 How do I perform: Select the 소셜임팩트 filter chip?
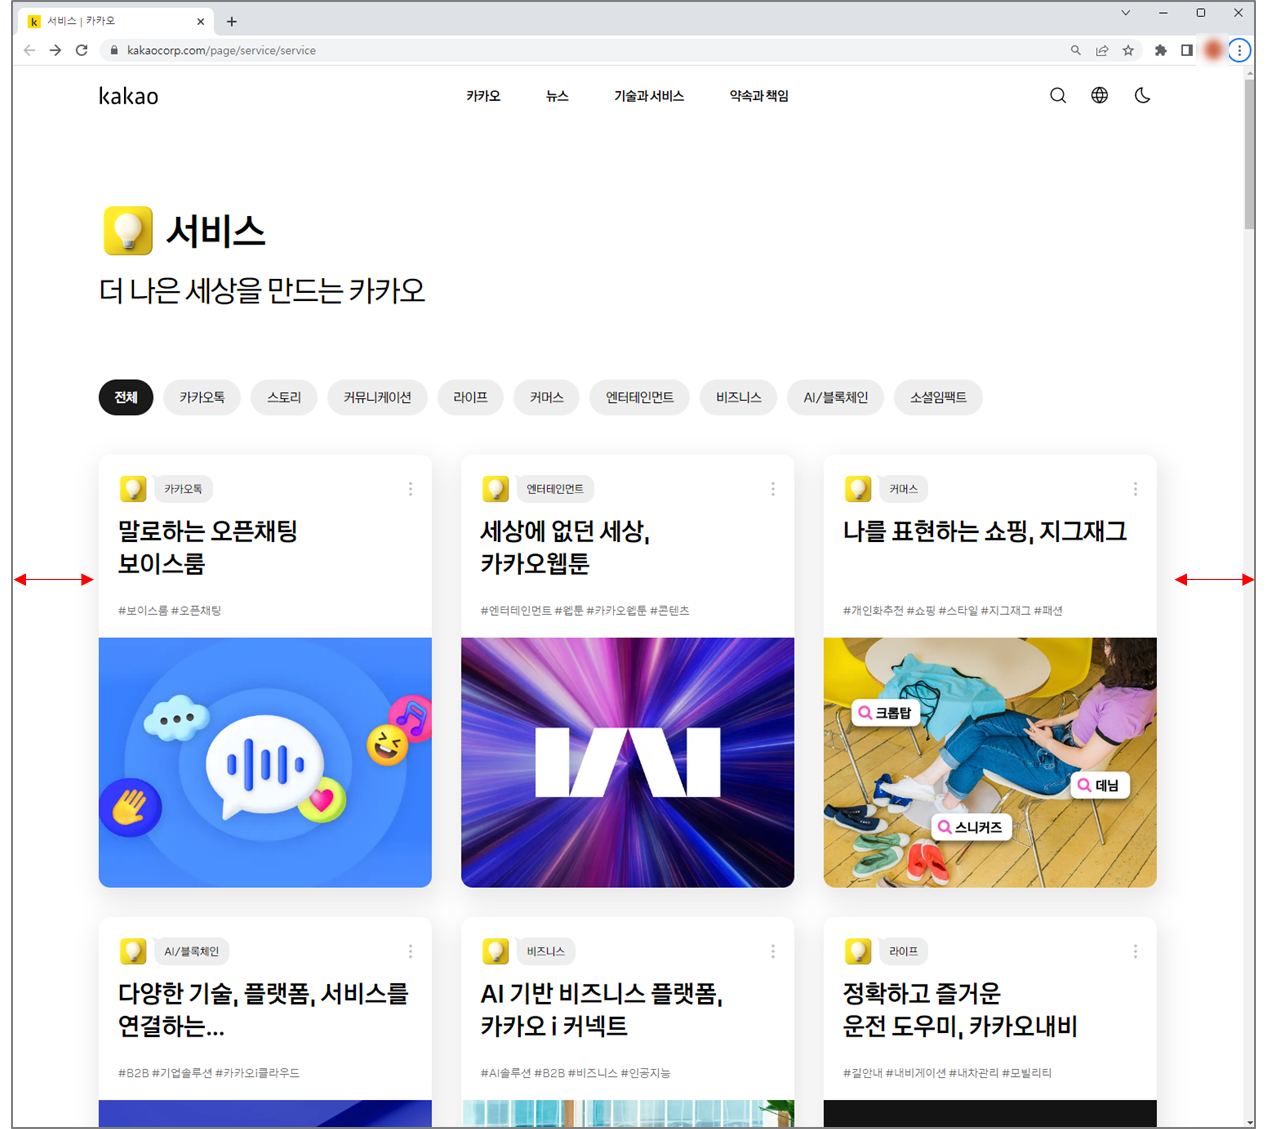pyautogui.click(x=938, y=397)
